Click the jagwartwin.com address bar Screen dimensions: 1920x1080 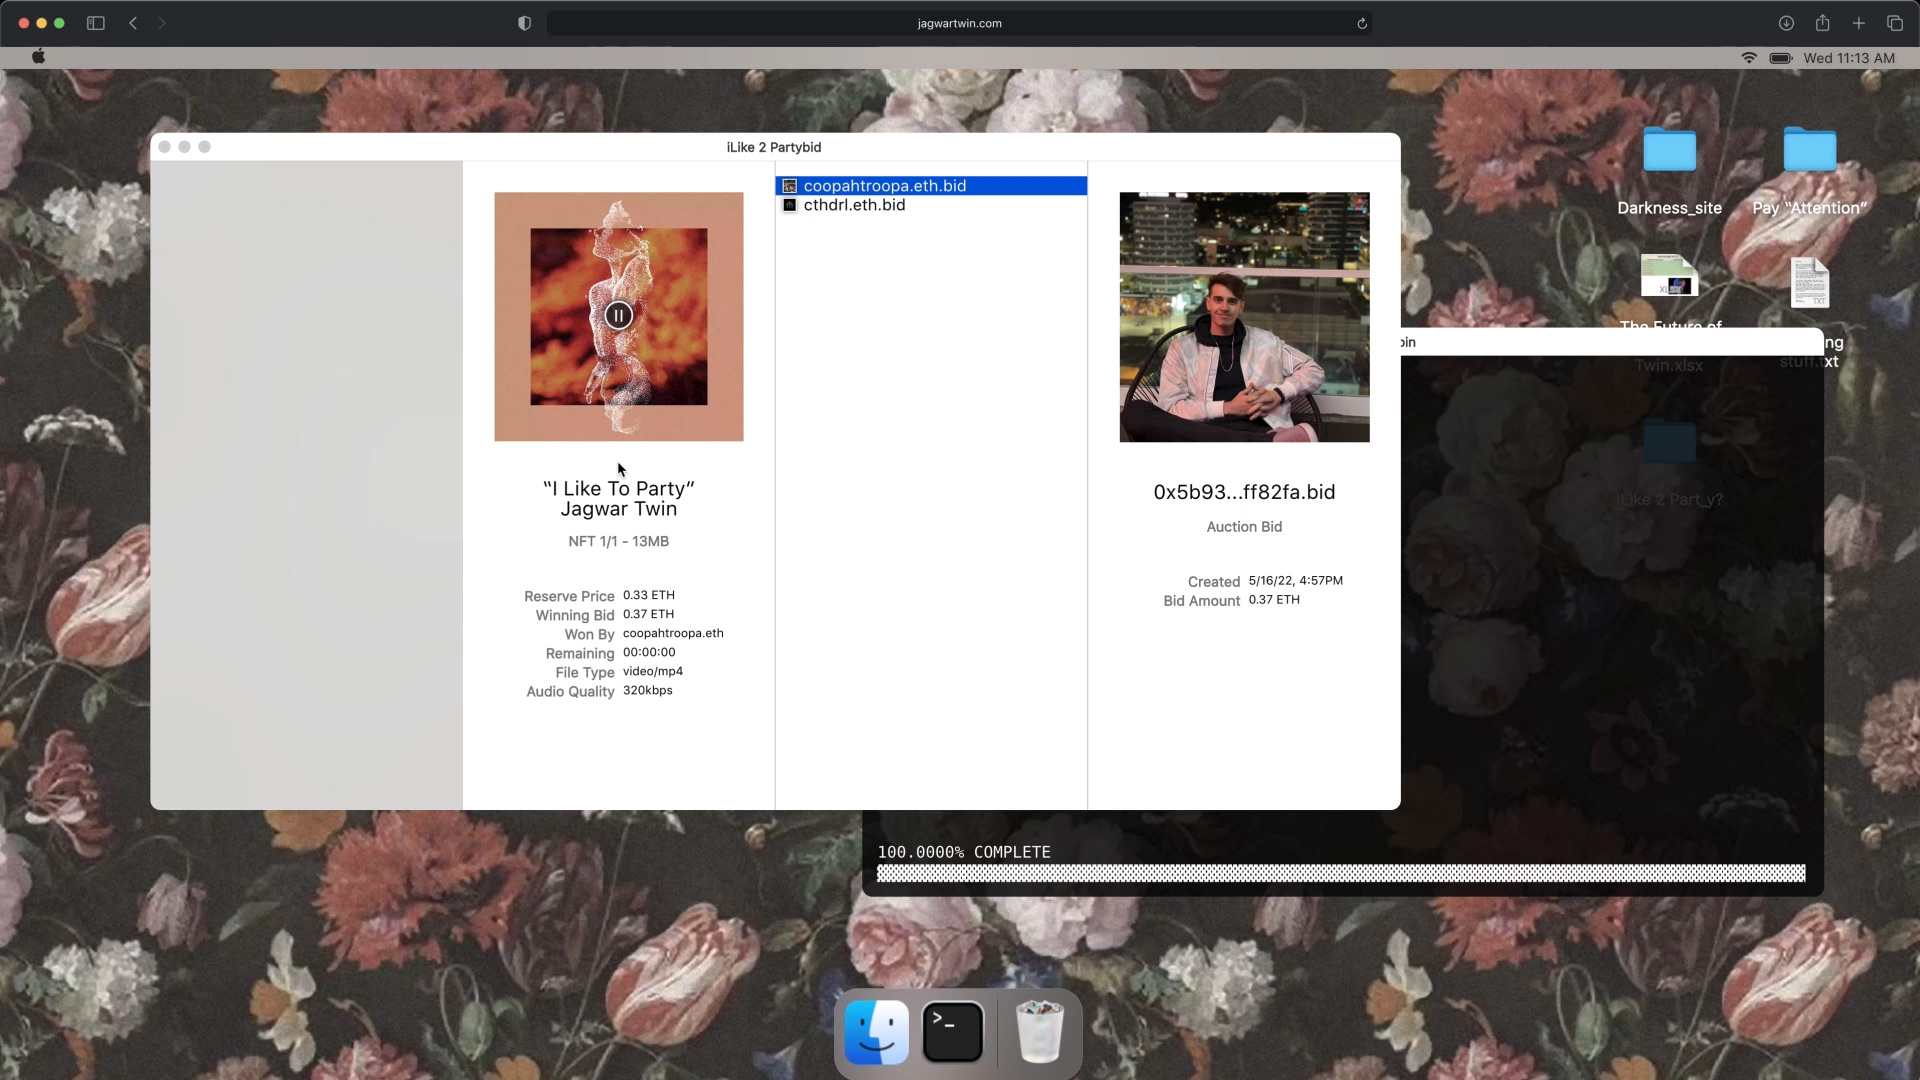click(958, 23)
